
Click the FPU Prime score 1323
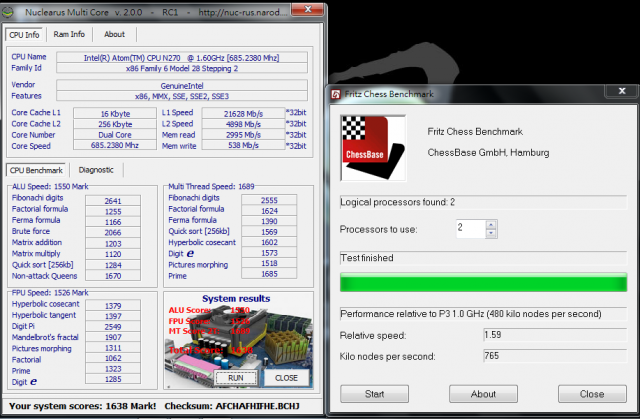point(113,368)
